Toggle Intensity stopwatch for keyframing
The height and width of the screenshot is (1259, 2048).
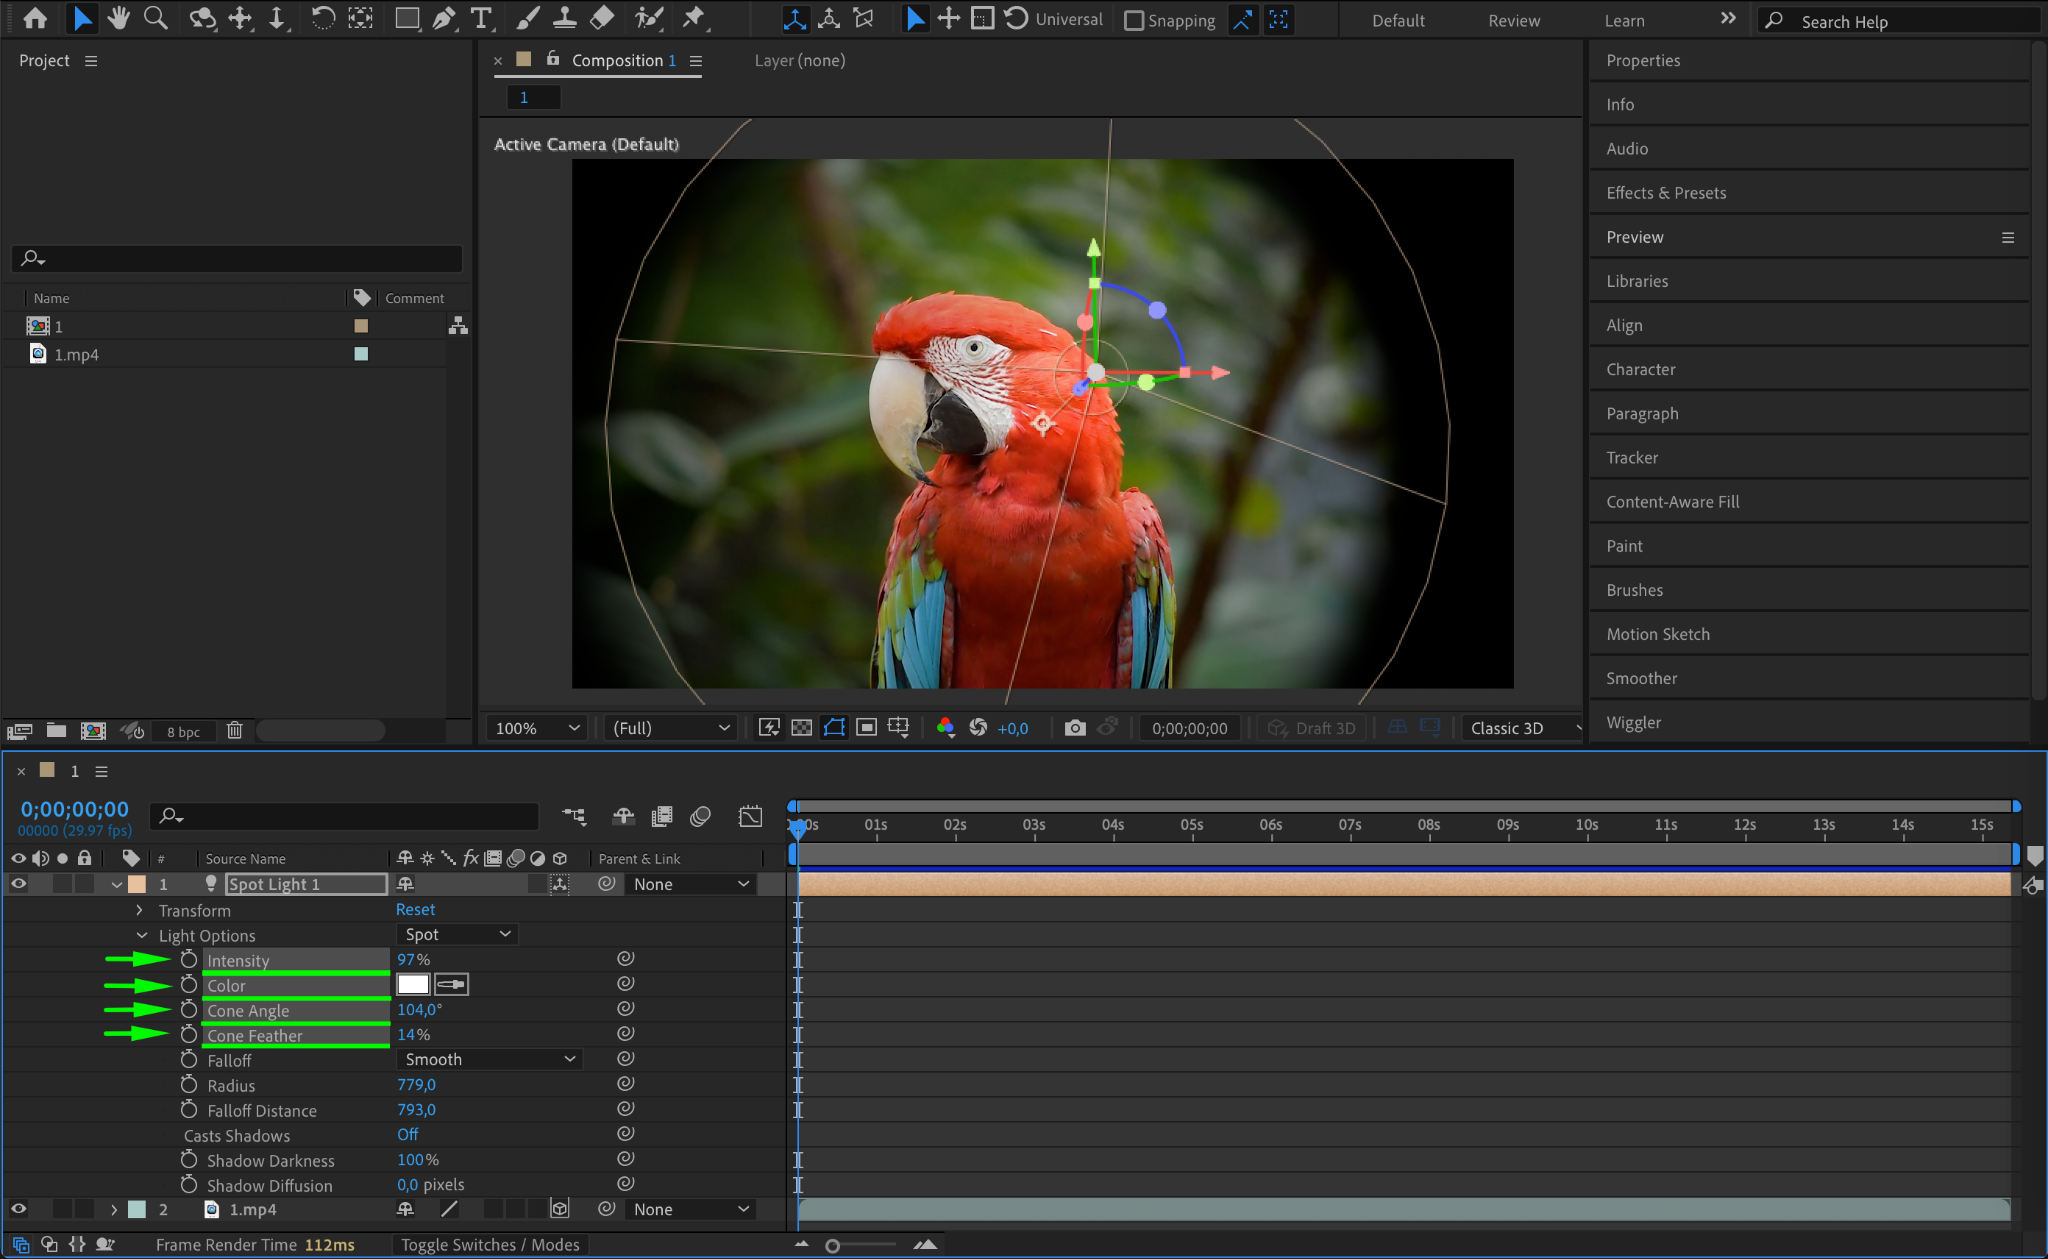189,960
